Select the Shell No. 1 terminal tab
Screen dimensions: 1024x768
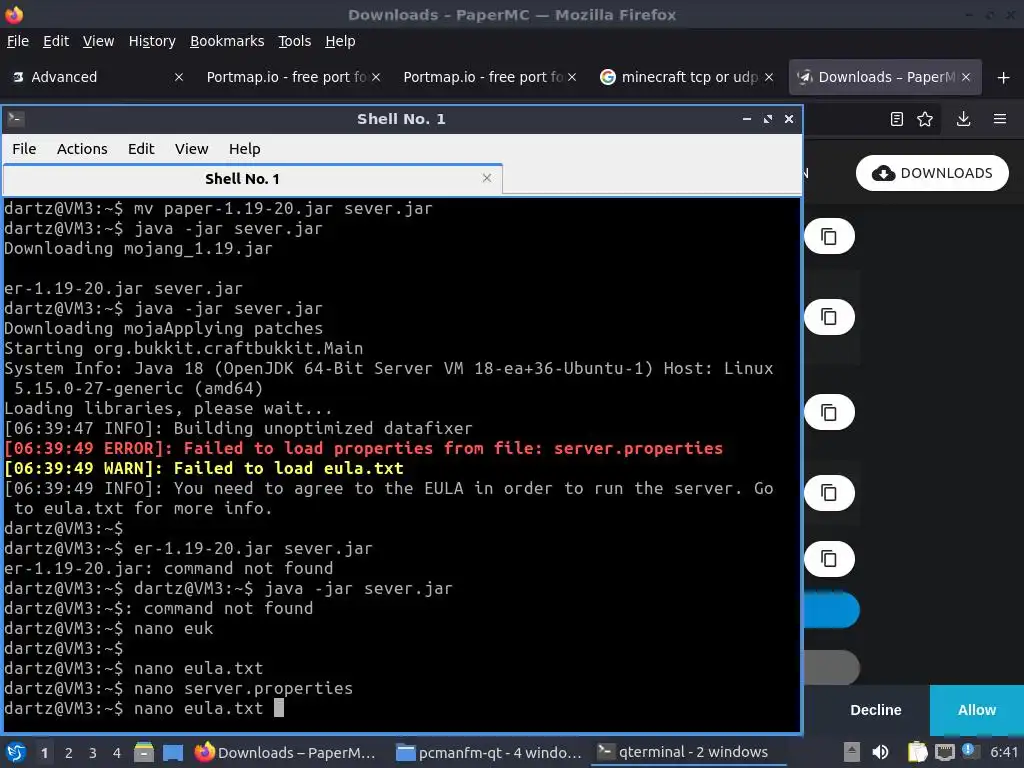(x=253, y=178)
